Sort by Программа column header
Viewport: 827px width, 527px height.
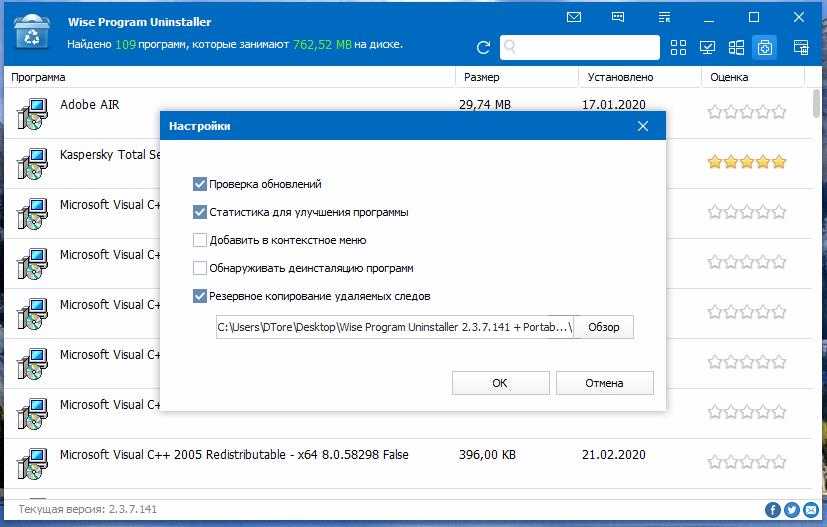(38, 77)
